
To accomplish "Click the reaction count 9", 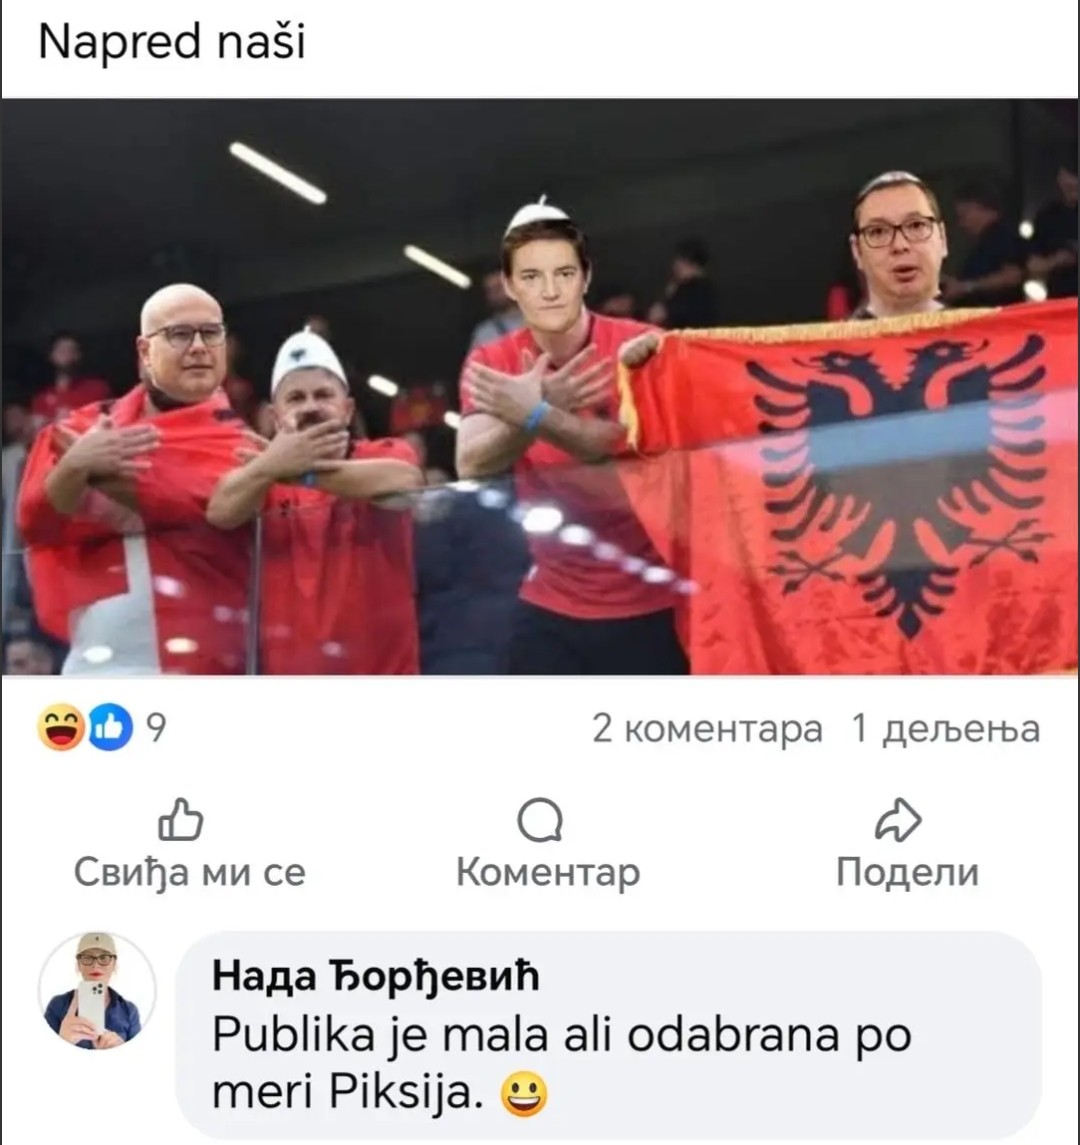I will click(156, 728).
